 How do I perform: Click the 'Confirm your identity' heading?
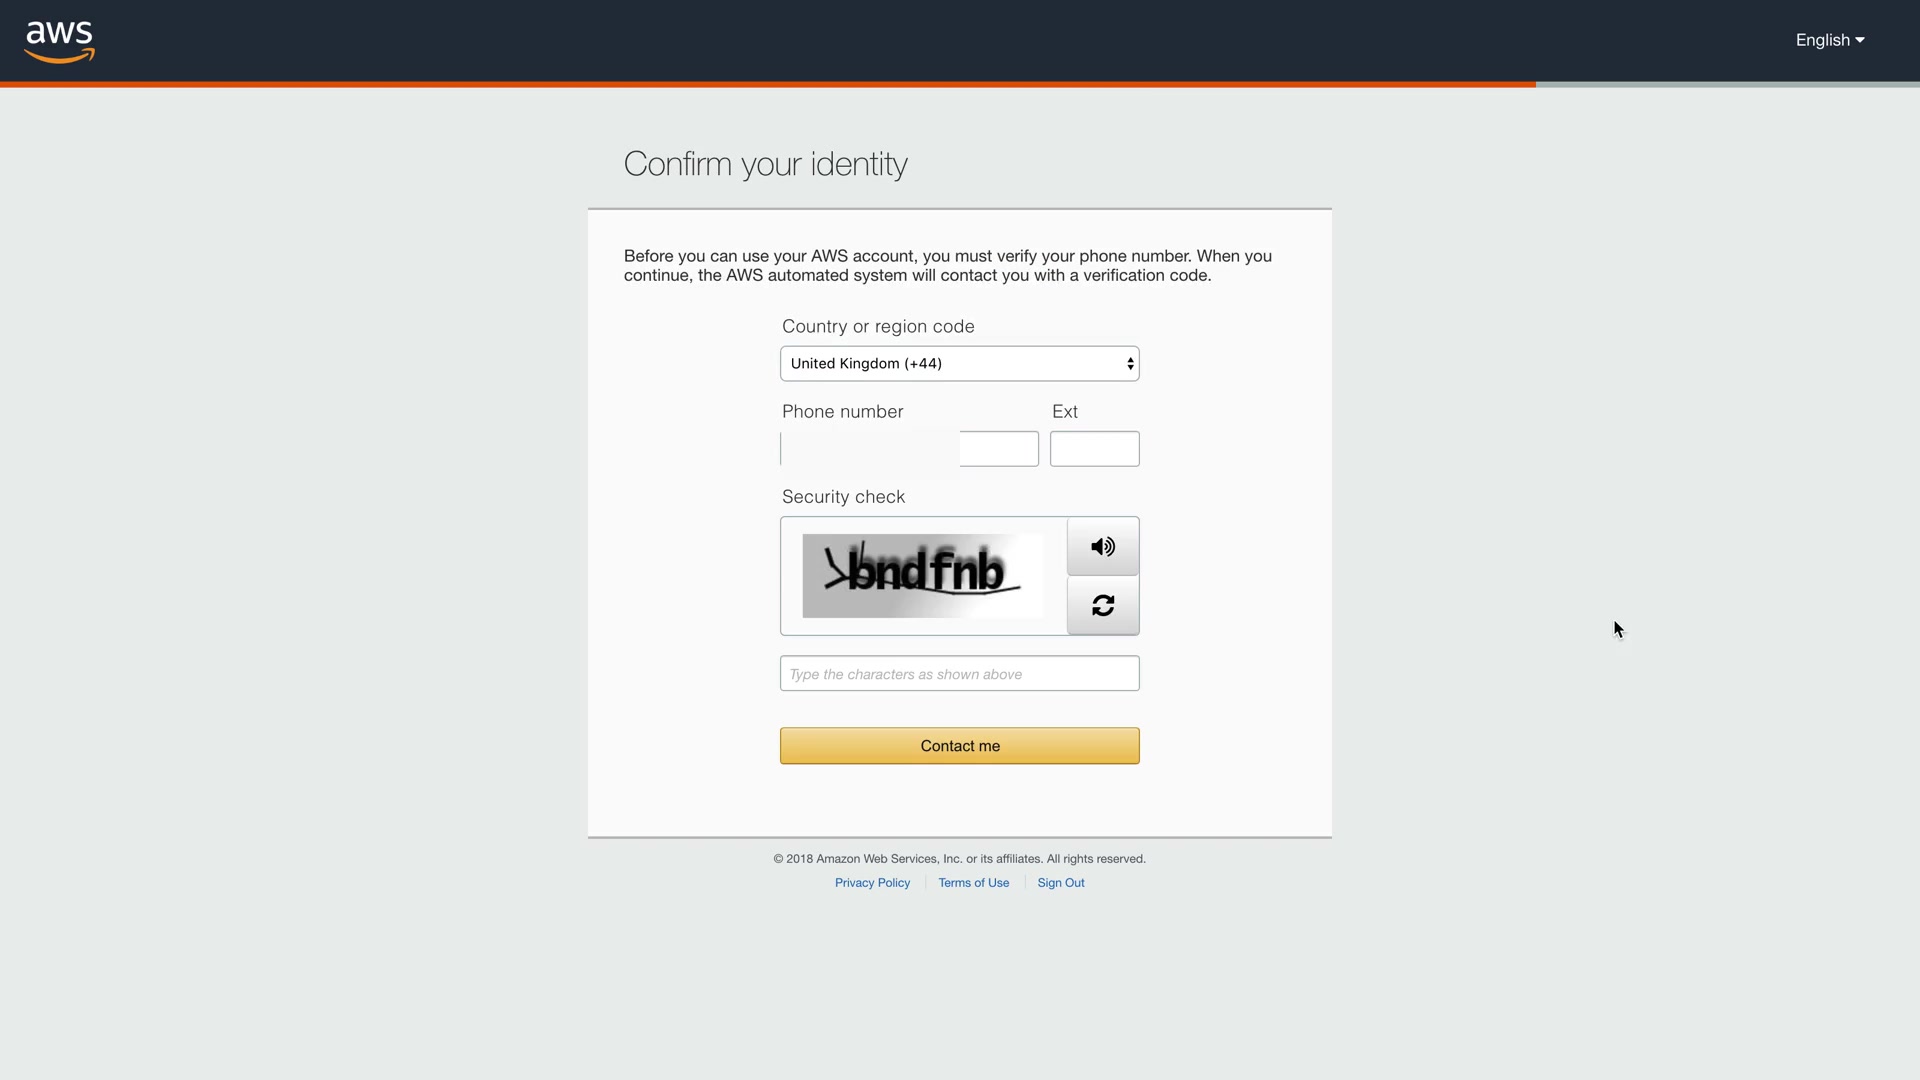pos(765,164)
